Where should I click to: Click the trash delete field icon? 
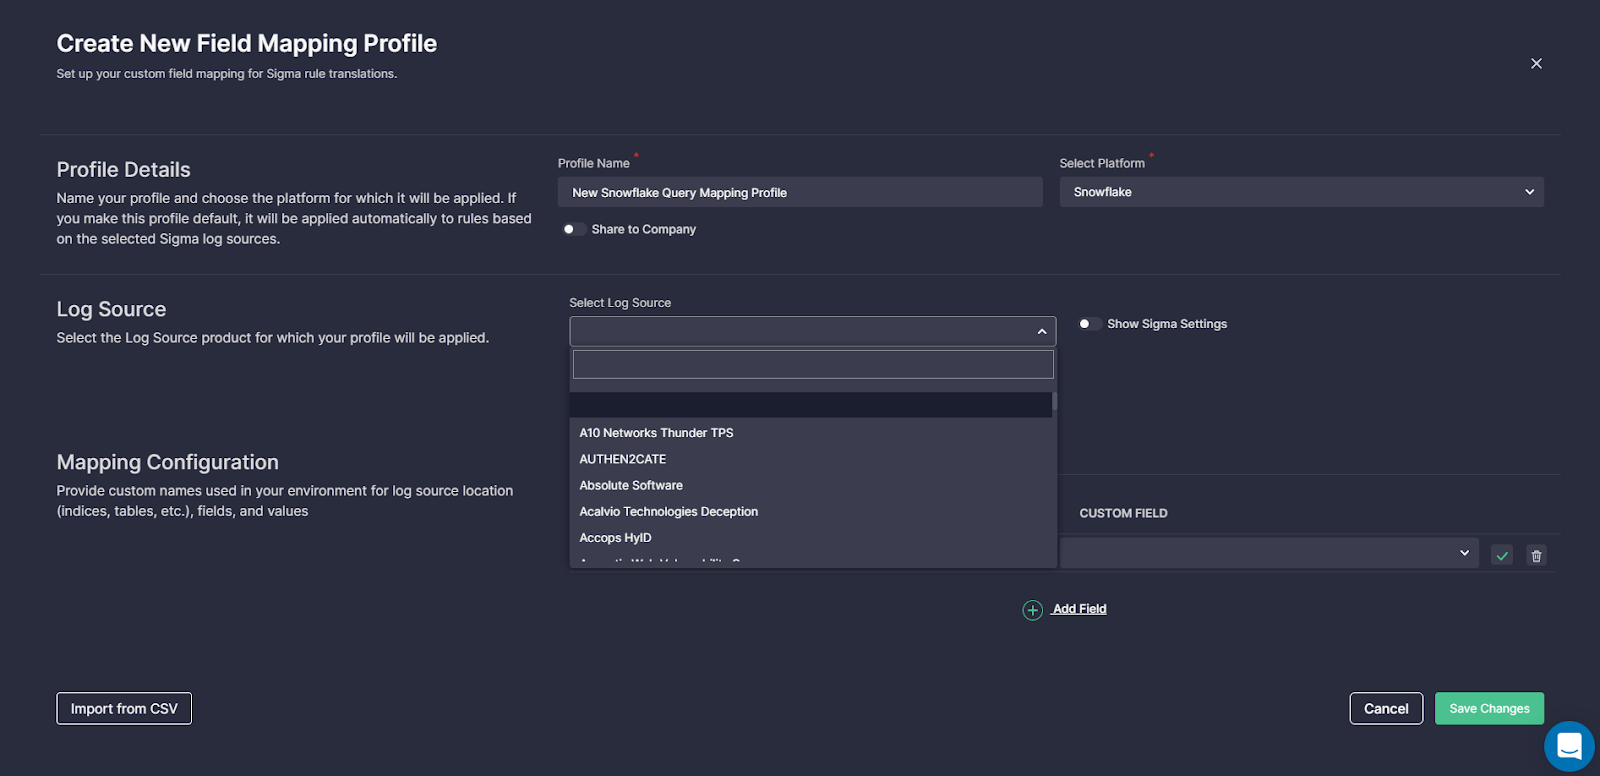pos(1536,555)
